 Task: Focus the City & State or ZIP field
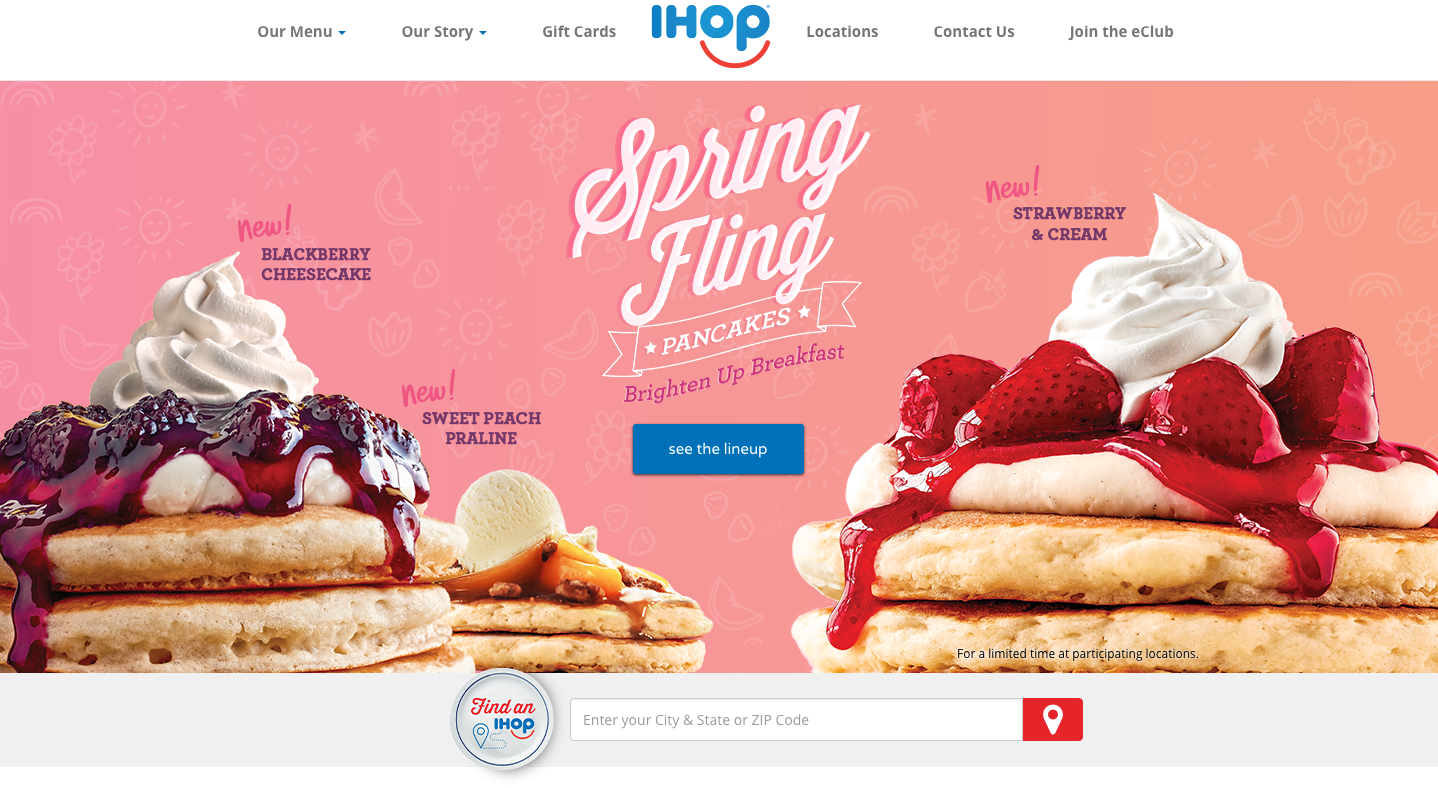coord(796,720)
